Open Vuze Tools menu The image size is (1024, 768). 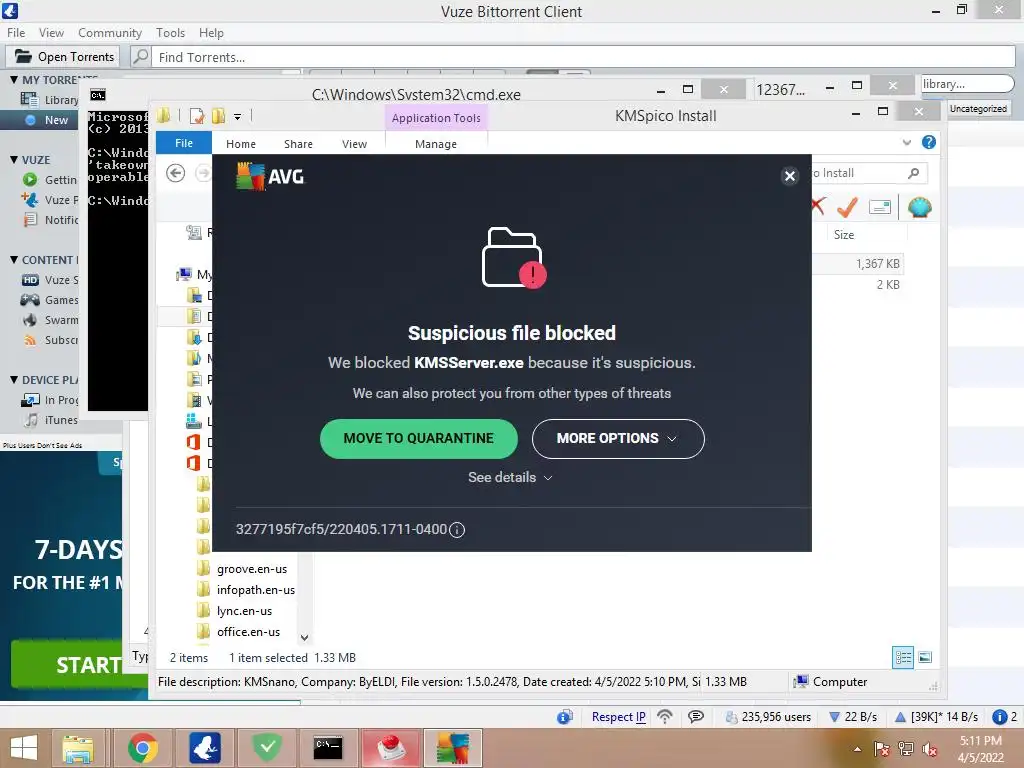(x=170, y=33)
